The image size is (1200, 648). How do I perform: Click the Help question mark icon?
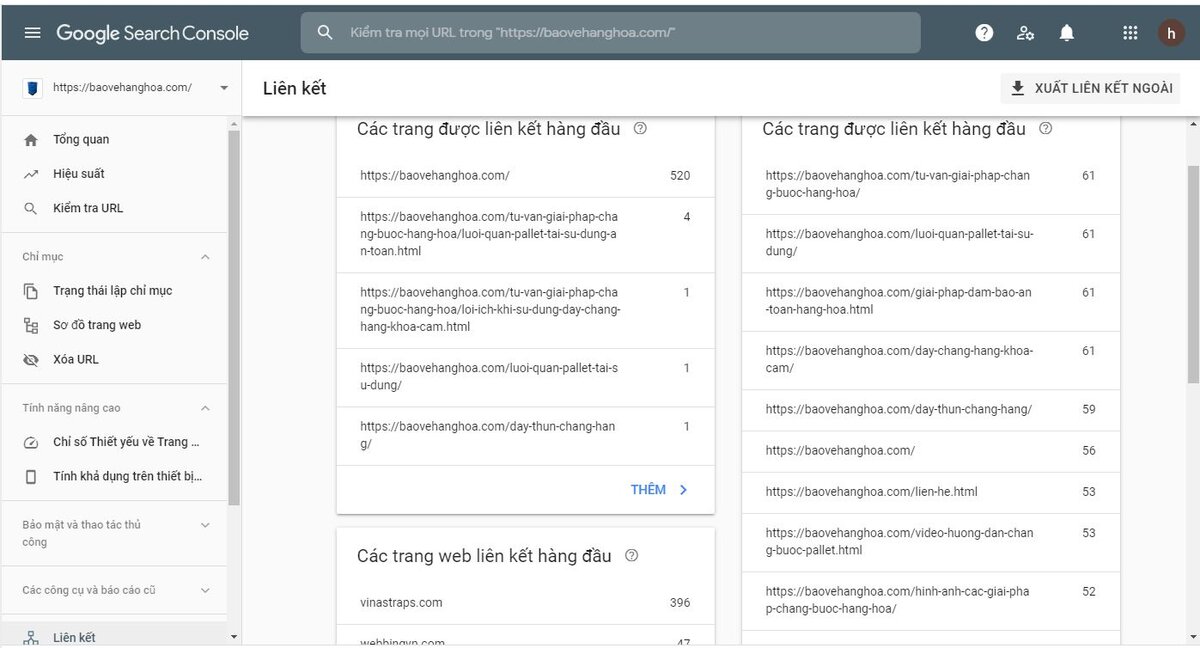tap(984, 33)
